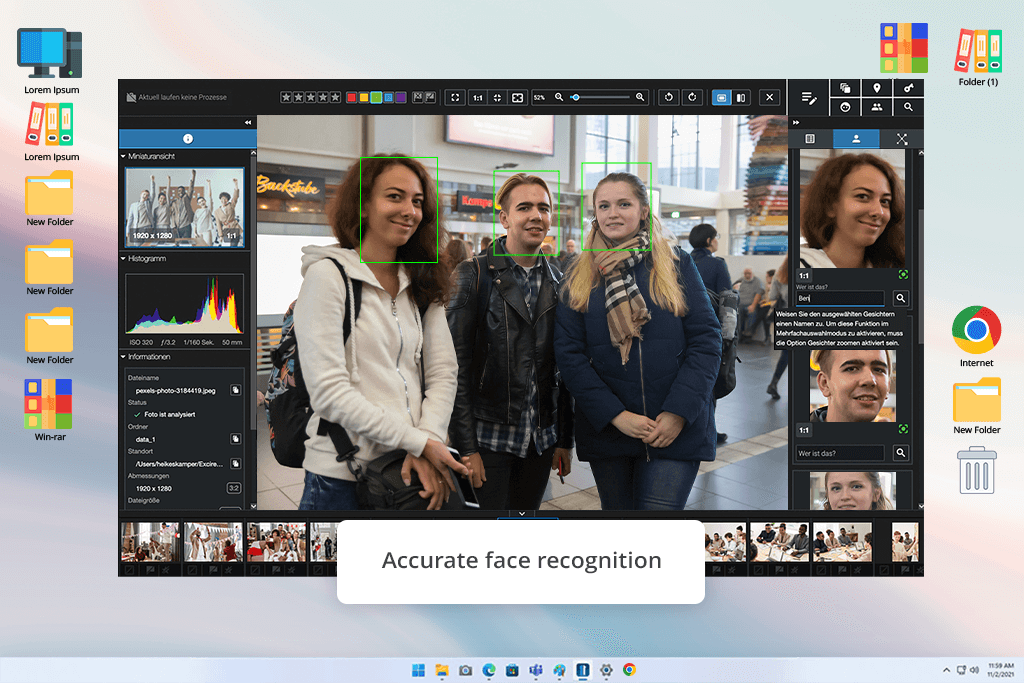This screenshot has height=683, width=1024.
Task: Click the magnifier icon in top-right grid
Action: 908,107
